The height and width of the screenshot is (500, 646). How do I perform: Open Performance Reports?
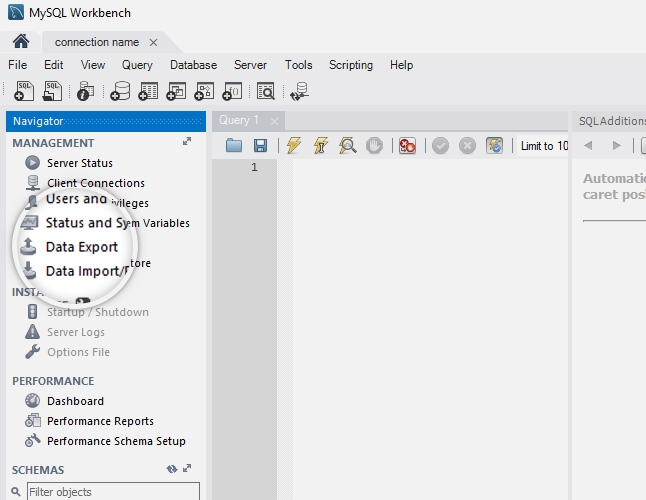[100, 421]
